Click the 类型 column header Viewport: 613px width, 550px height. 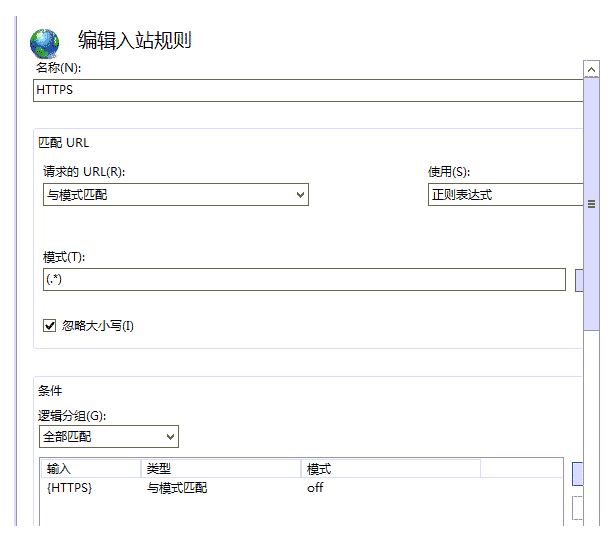point(220,468)
